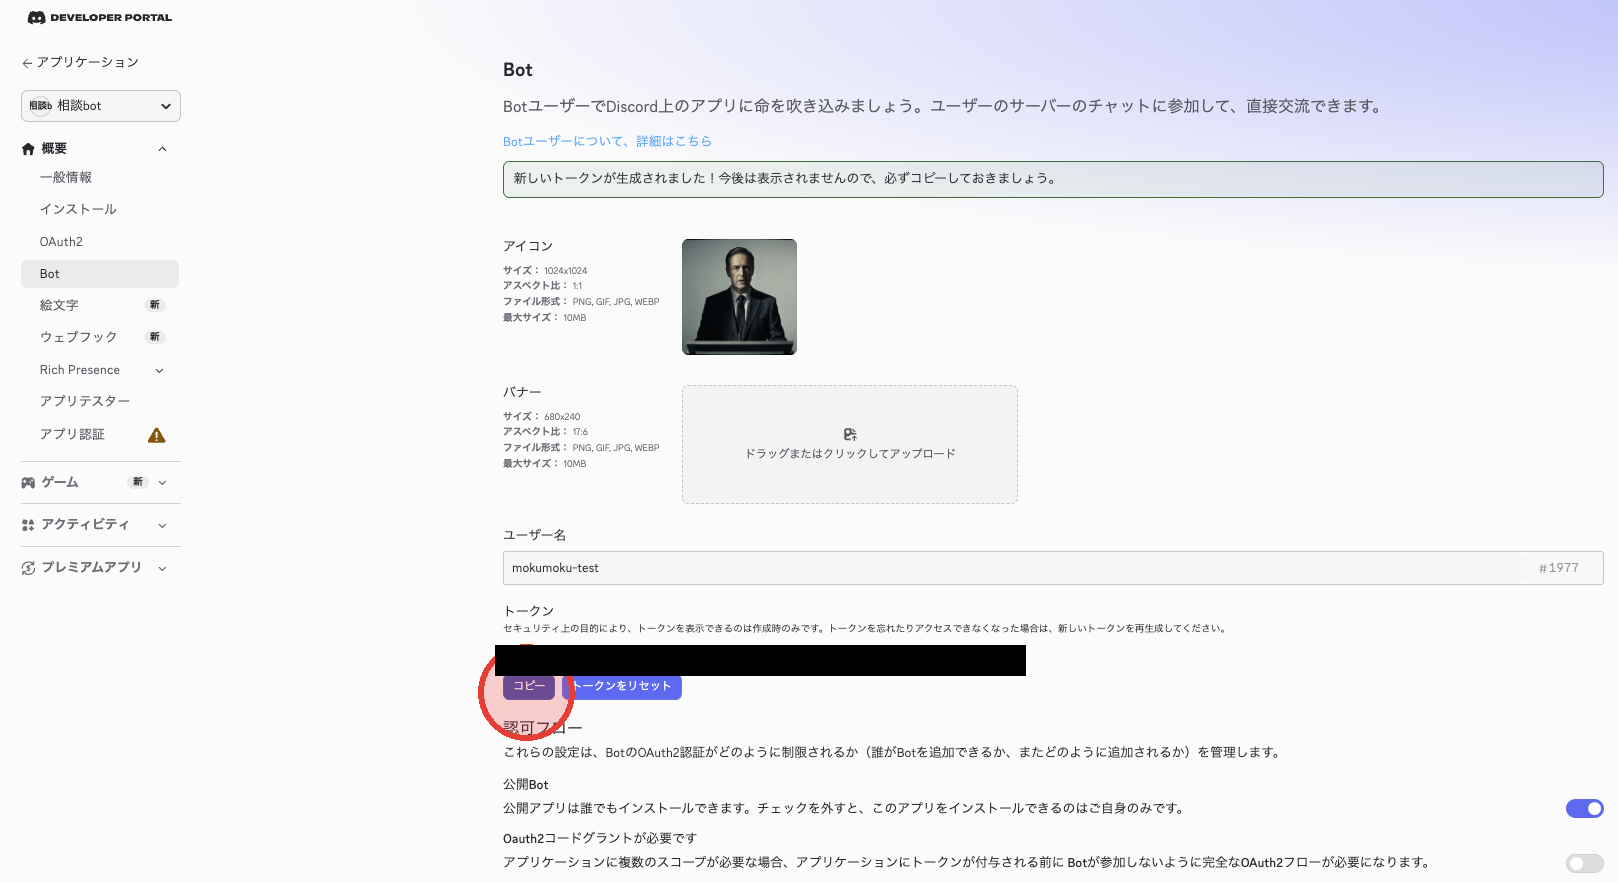Viewport: 1618px width, 883px height.
Task: Click the 新 badge beside ゲーム
Action: 138,482
